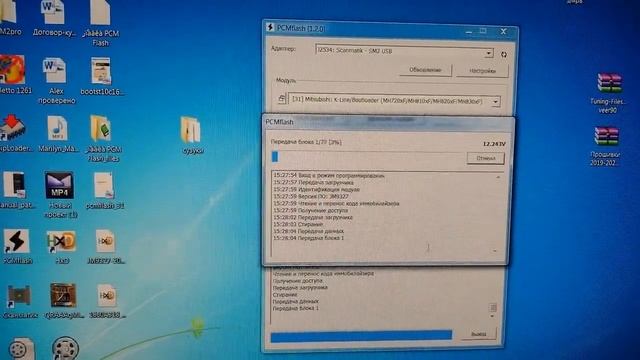Viewport: 640px width, 360px height.
Task: Select log line 15:28:02 Передача загрузчика
Action: pyautogui.click(x=313, y=217)
